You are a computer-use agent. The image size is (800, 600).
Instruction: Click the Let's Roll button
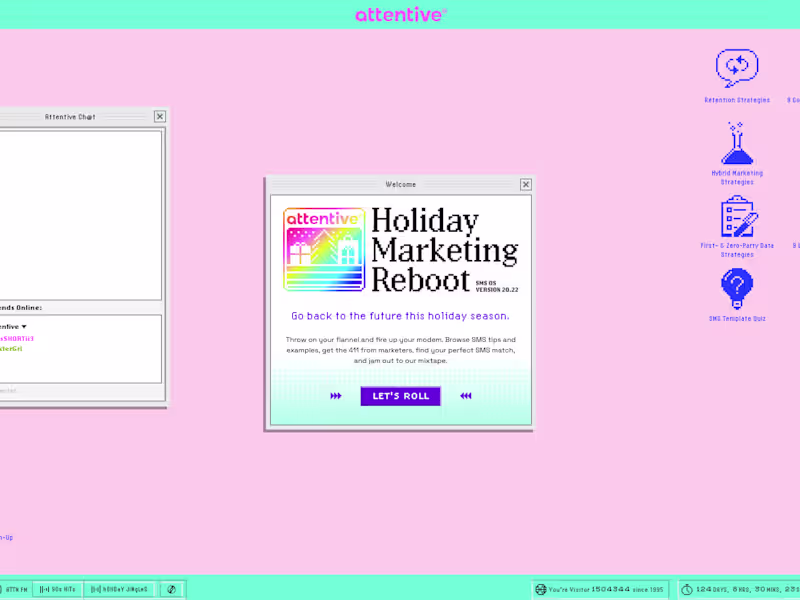point(401,396)
